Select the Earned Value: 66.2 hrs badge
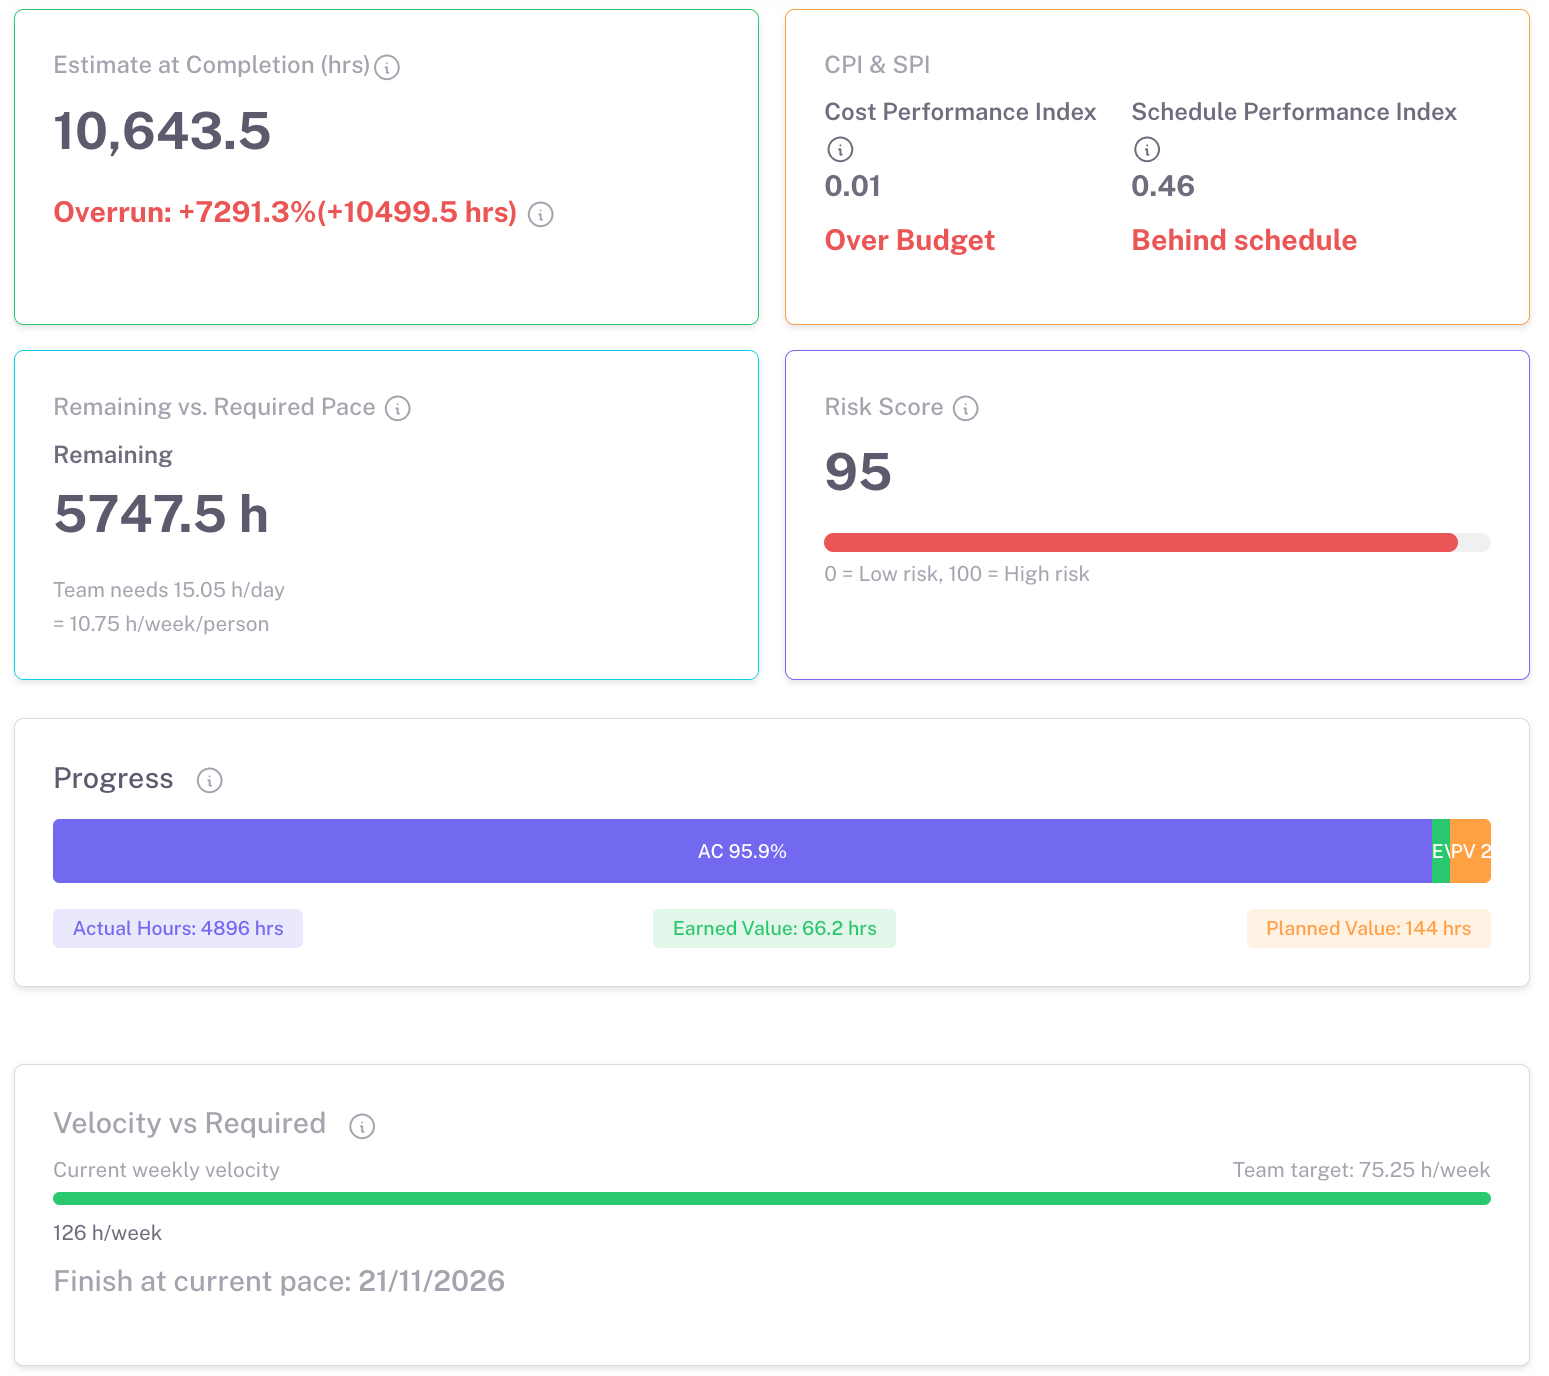 point(774,928)
